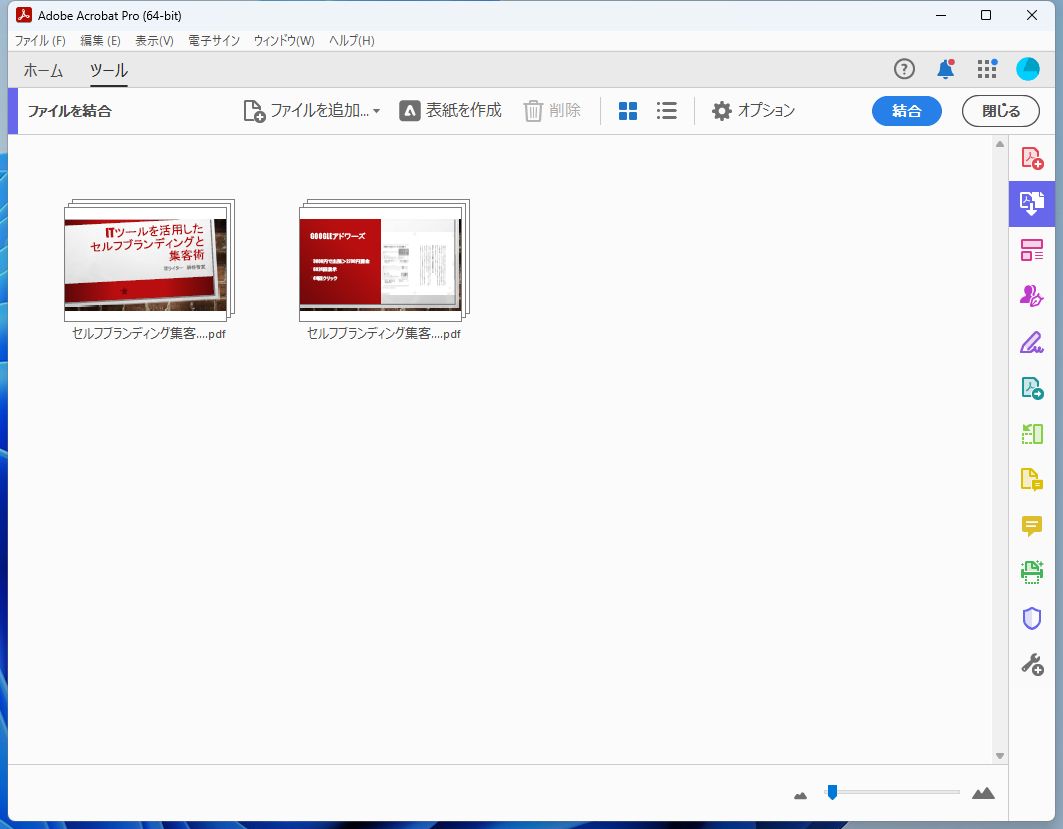
Task: Select the Fill & Sign tool
Action: click(x=1032, y=342)
